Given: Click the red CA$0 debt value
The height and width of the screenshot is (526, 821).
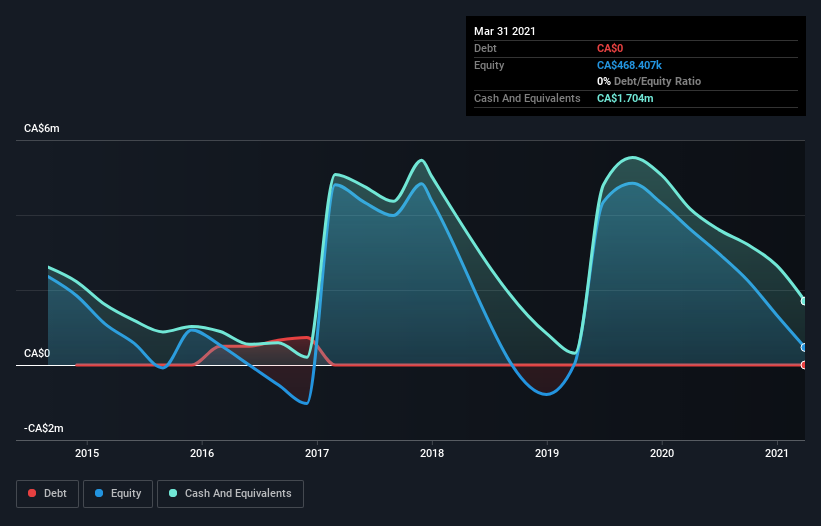Looking at the screenshot, I should click(610, 48).
